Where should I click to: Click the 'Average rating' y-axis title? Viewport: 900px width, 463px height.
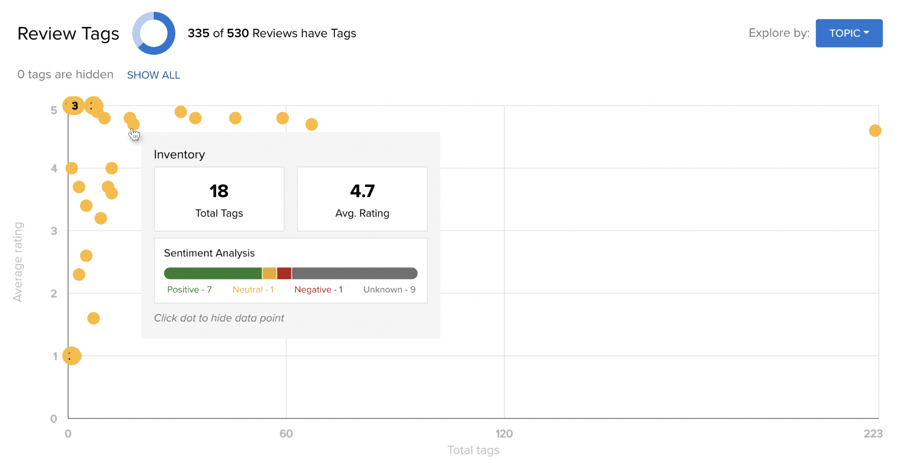[x=18, y=262]
